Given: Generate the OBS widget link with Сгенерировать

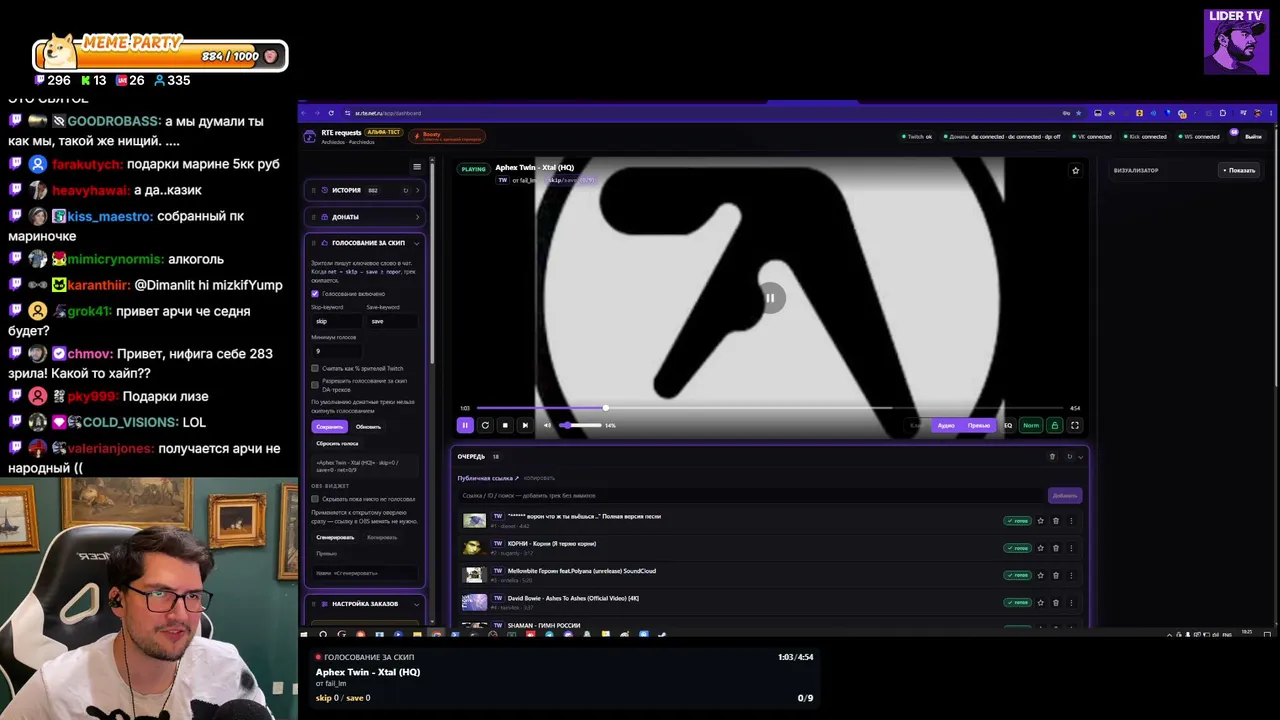Looking at the screenshot, I should point(336,537).
